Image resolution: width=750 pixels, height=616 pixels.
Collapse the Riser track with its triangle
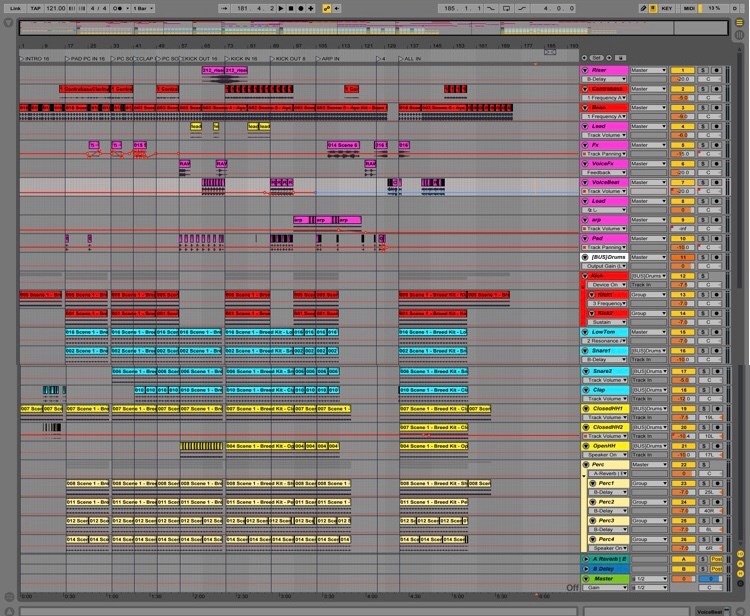click(x=585, y=70)
